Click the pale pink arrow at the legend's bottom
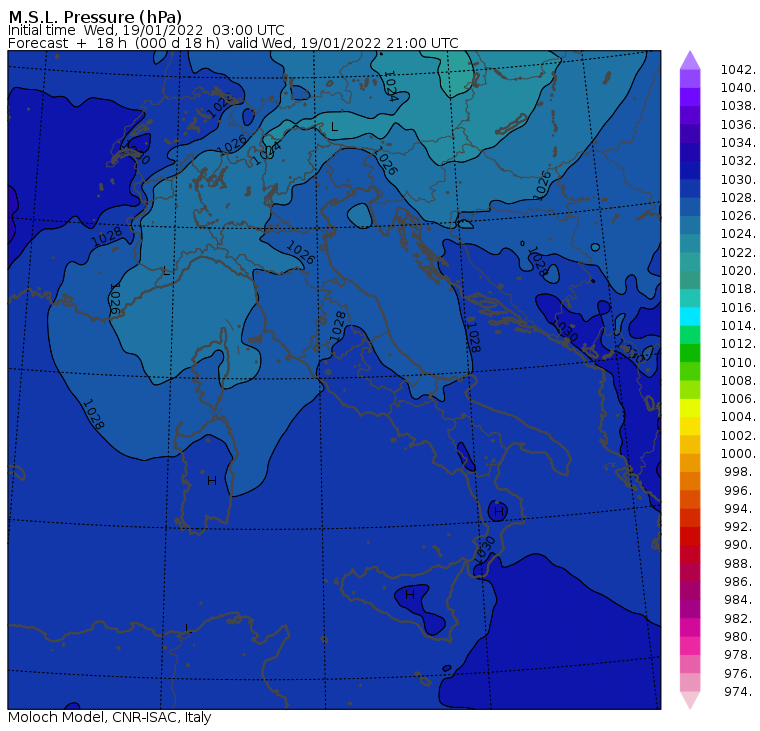This screenshot has width=760, height=731. pyautogui.click(x=690, y=700)
